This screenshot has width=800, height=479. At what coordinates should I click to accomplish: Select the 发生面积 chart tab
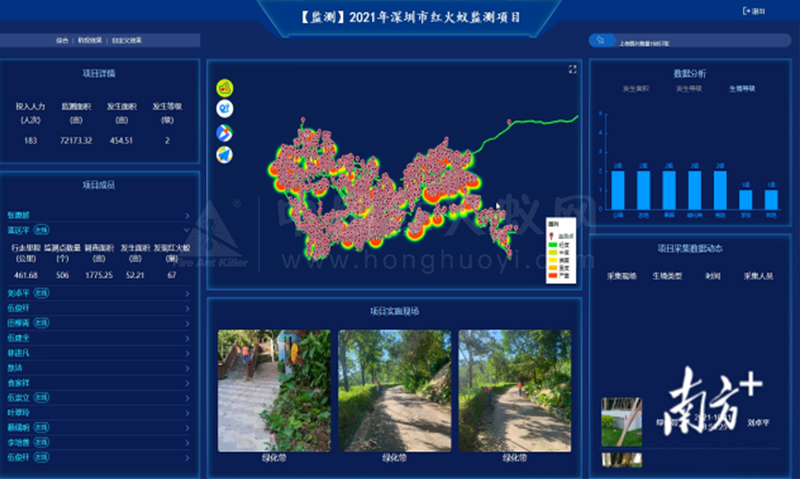636,89
